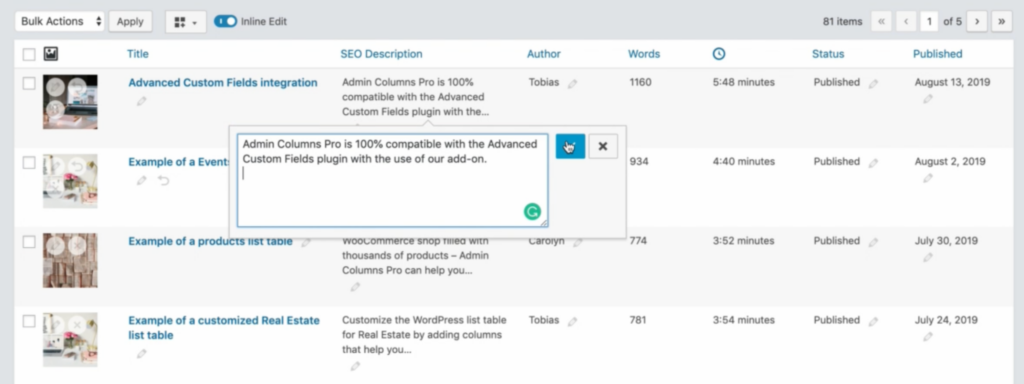Click undo arrow under Example of a Events title
The image size is (1024, 384).
[x=163, y=180]
